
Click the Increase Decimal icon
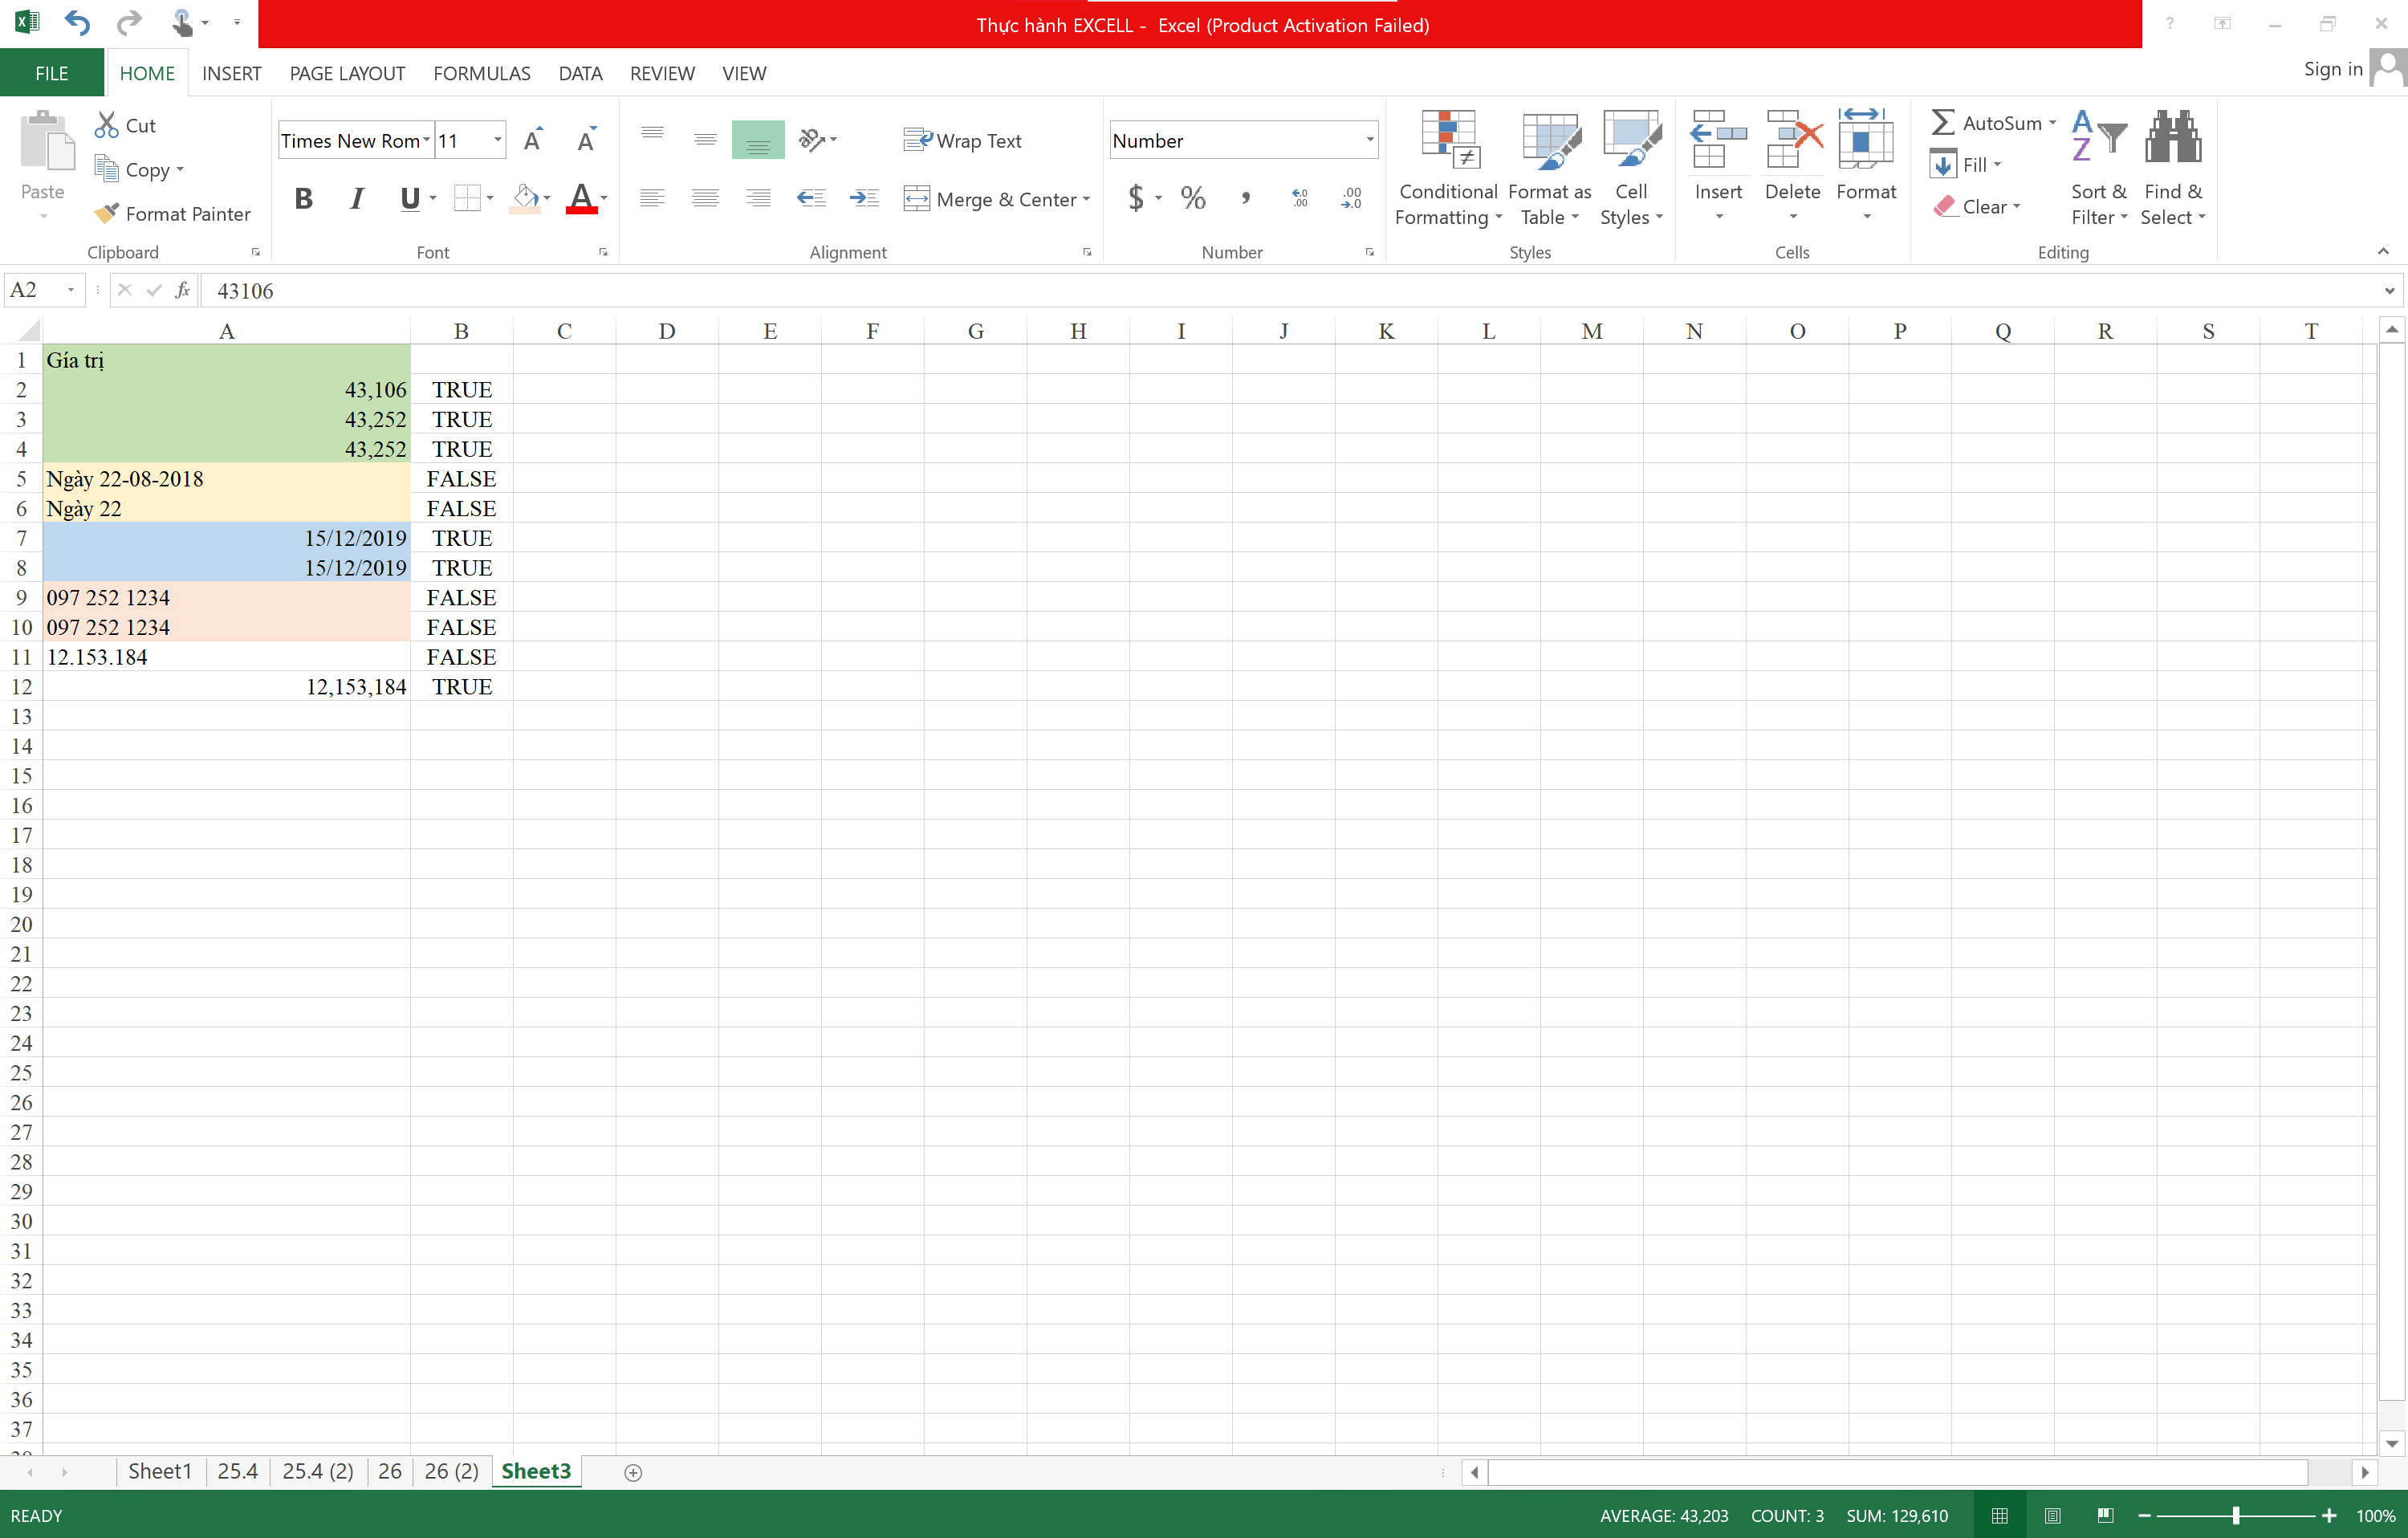point(1299,198)
